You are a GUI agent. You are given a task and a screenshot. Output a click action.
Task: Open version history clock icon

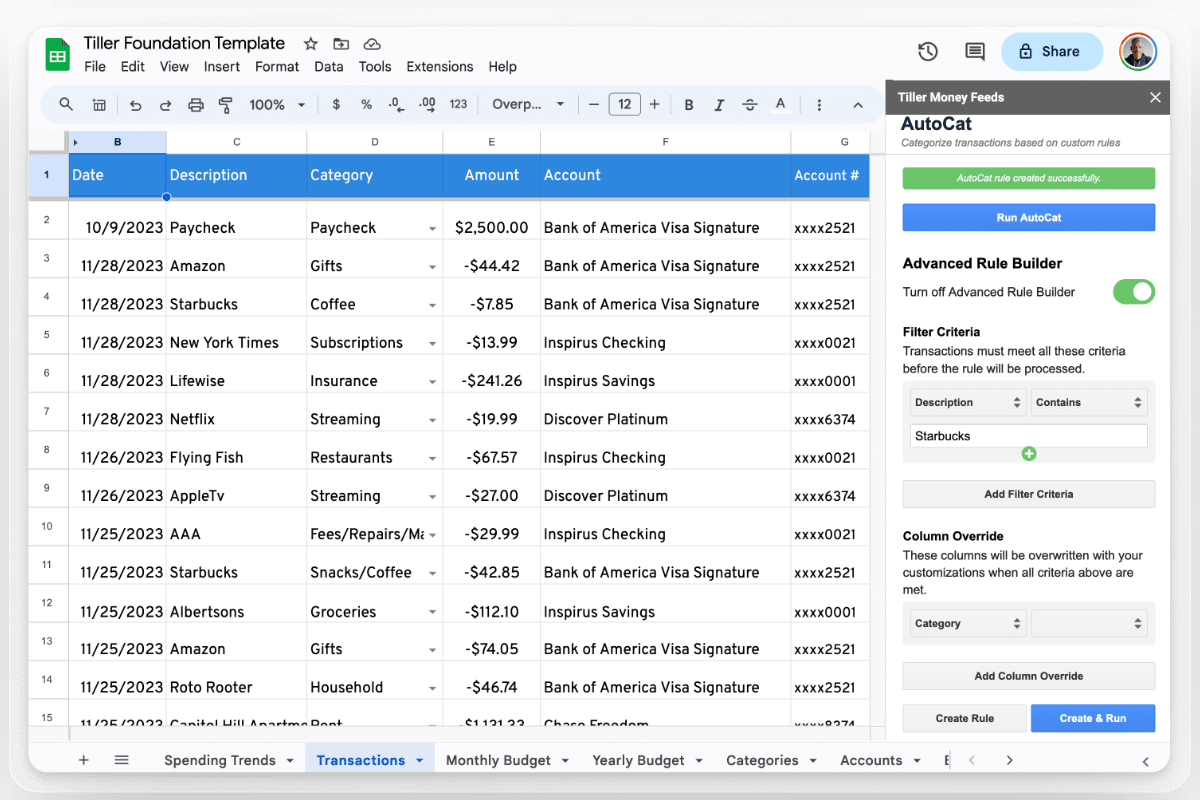coord(927,52)
